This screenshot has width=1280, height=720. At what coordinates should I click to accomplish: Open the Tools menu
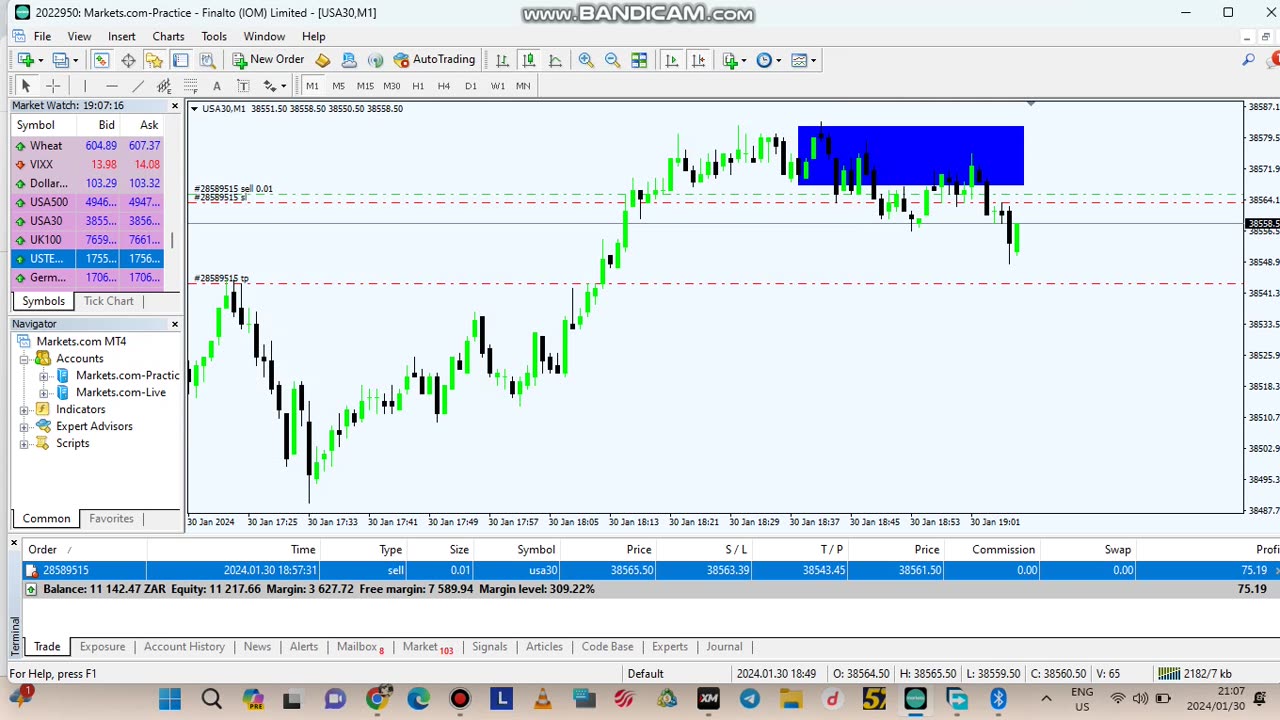[x=214, y=36]
